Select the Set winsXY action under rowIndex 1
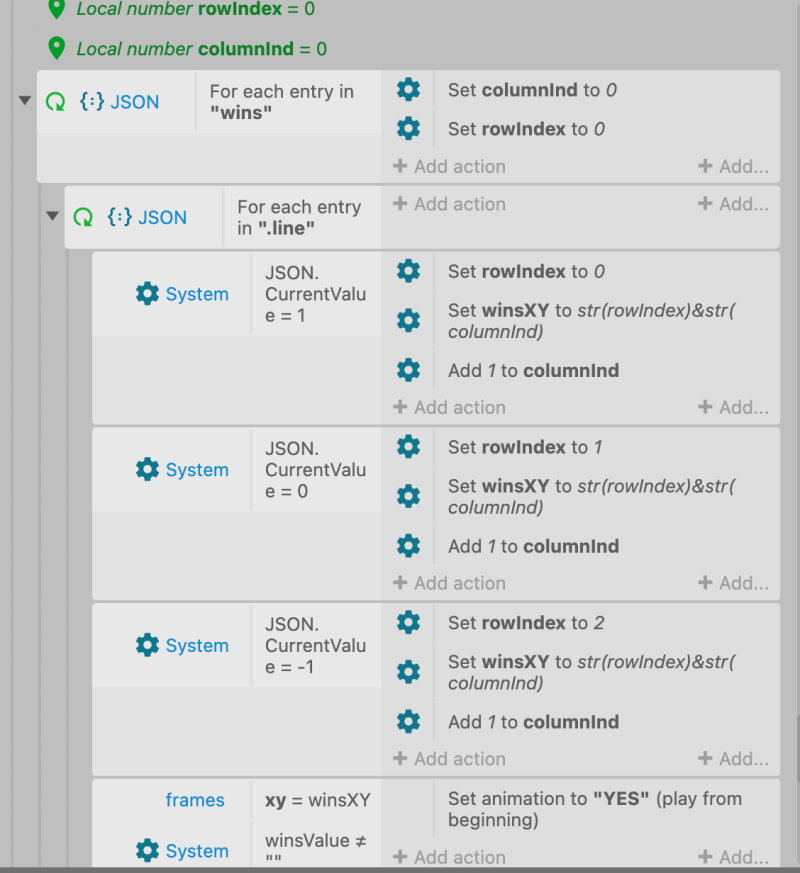This screenshot has height=873, width=800. (x=591, y=496)
